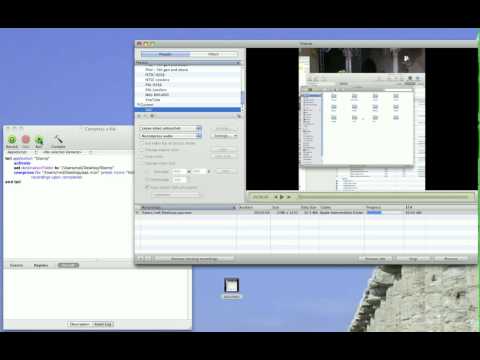Select the first recording row in the table
The width and height of the screenshot is (480, 360).
tap(305, 212)
